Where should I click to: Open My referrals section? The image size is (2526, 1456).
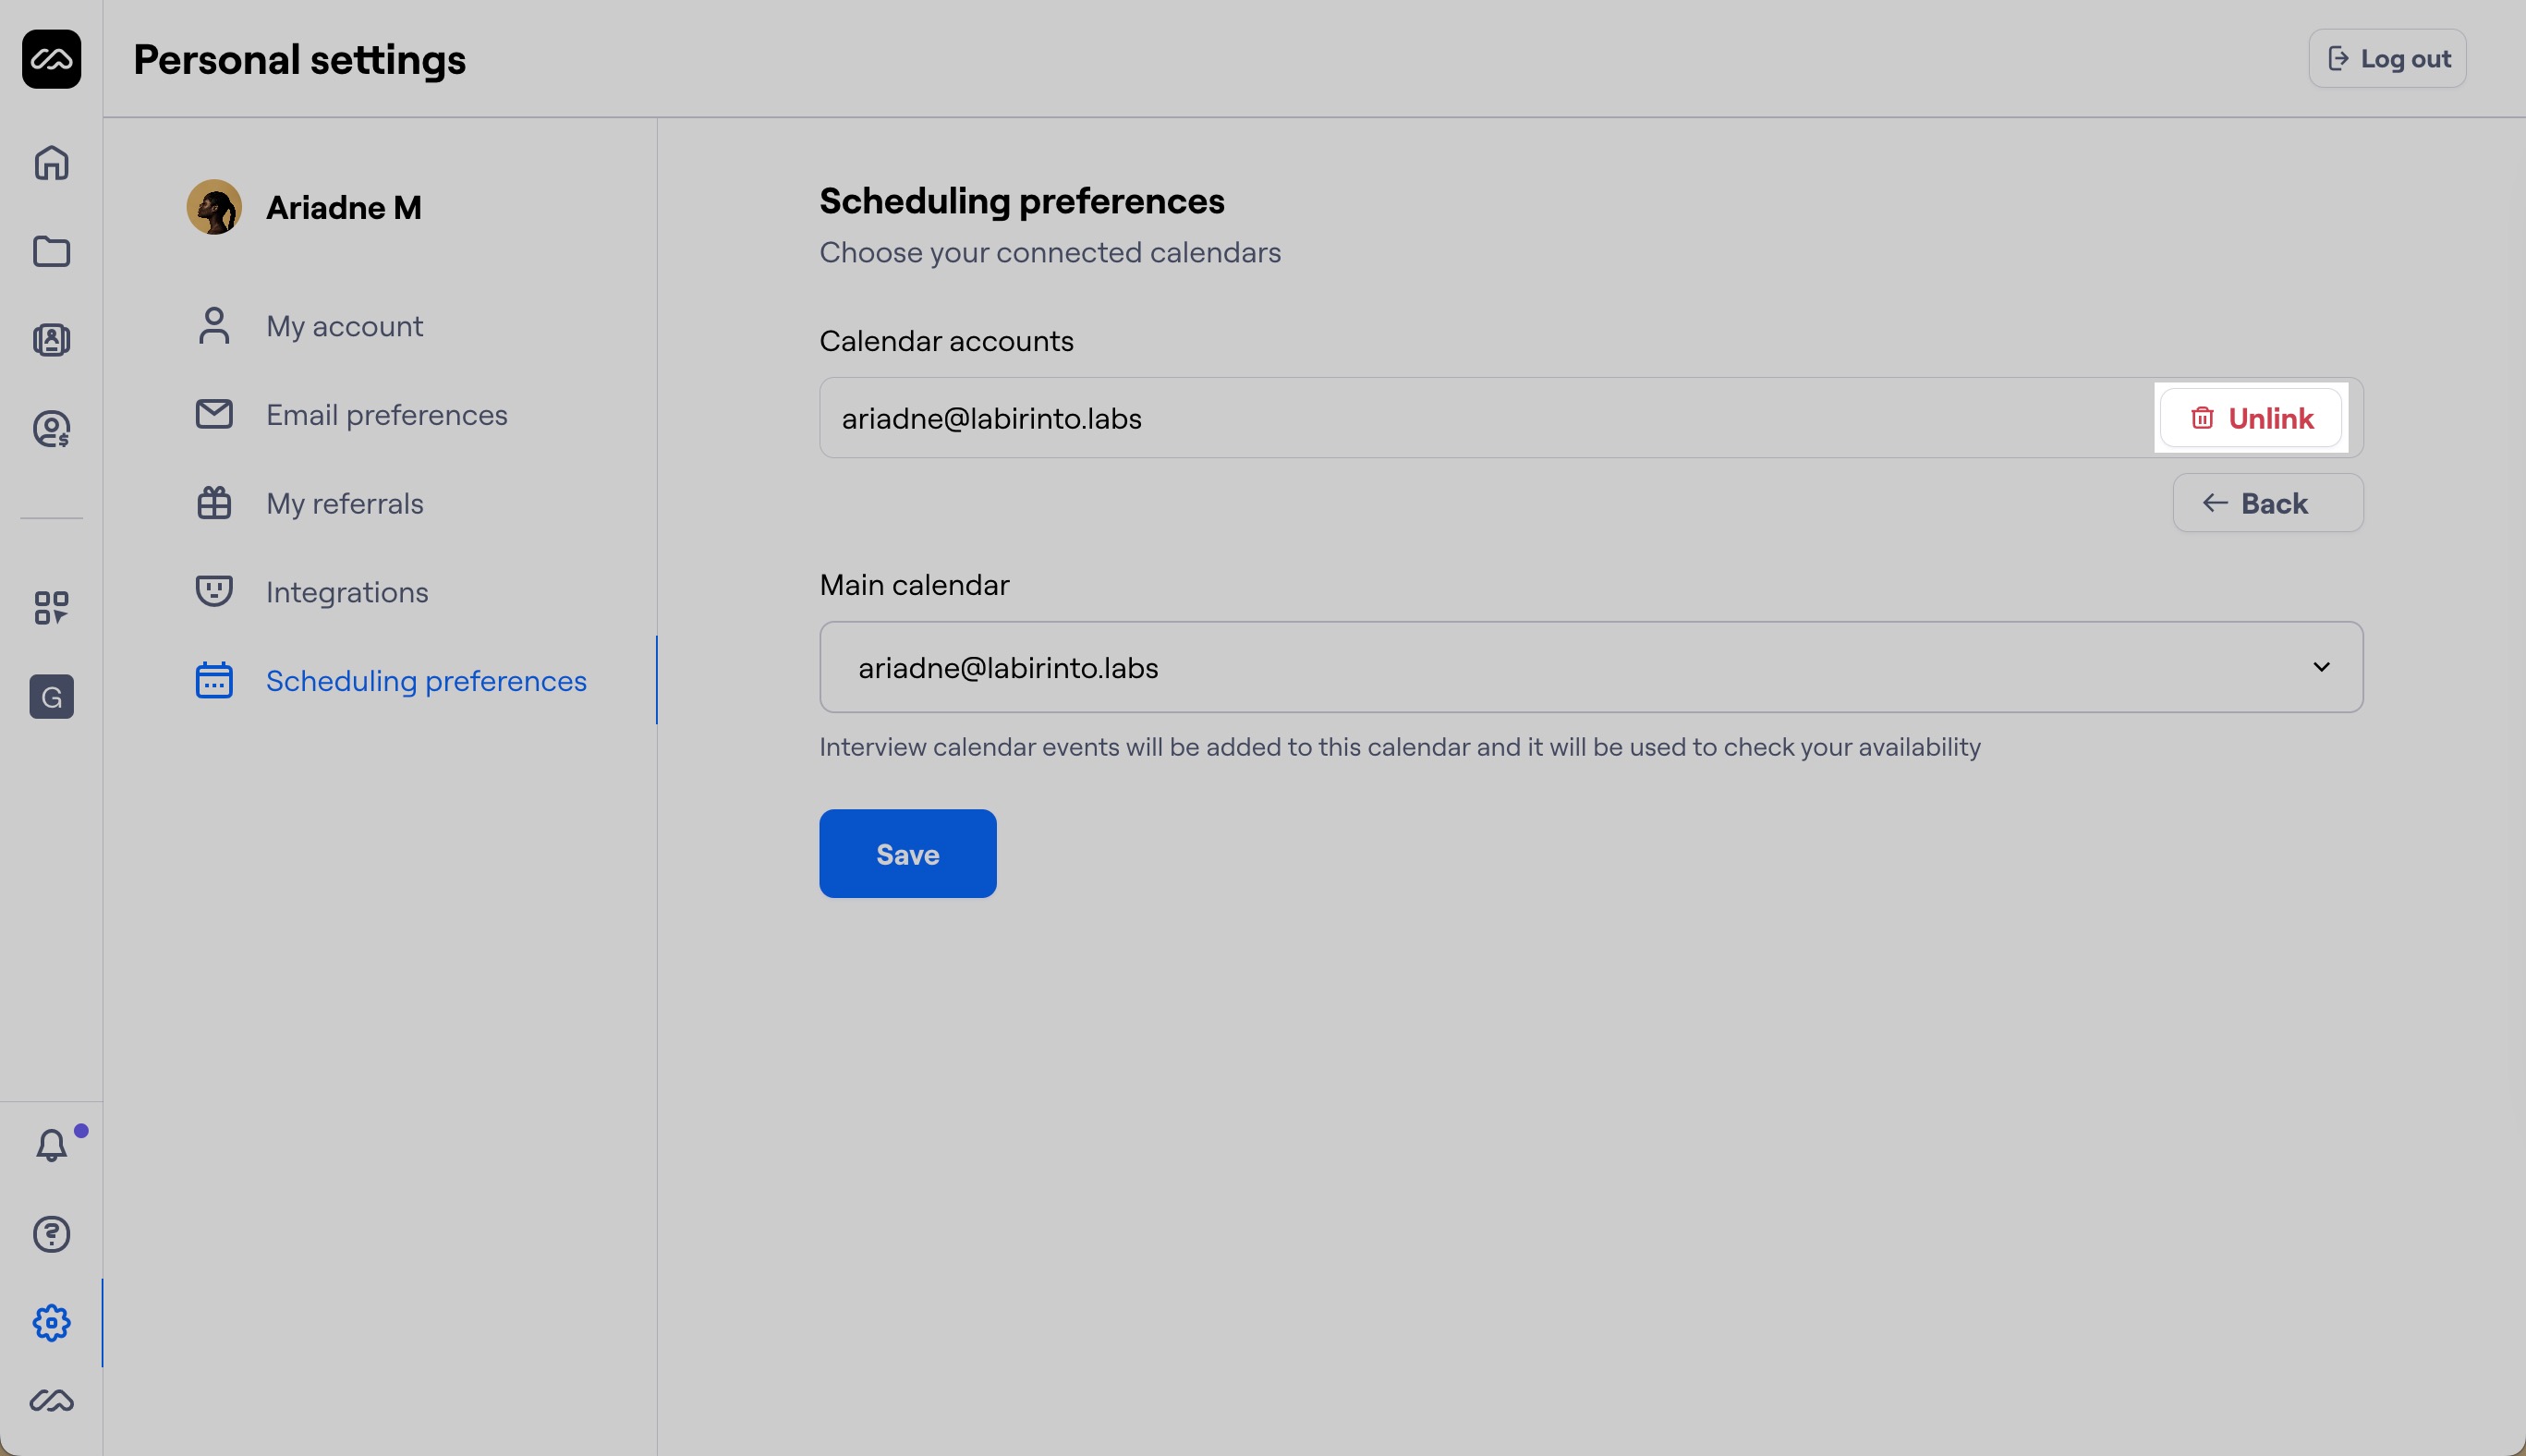pyautogui.click(x=344, y=503)
